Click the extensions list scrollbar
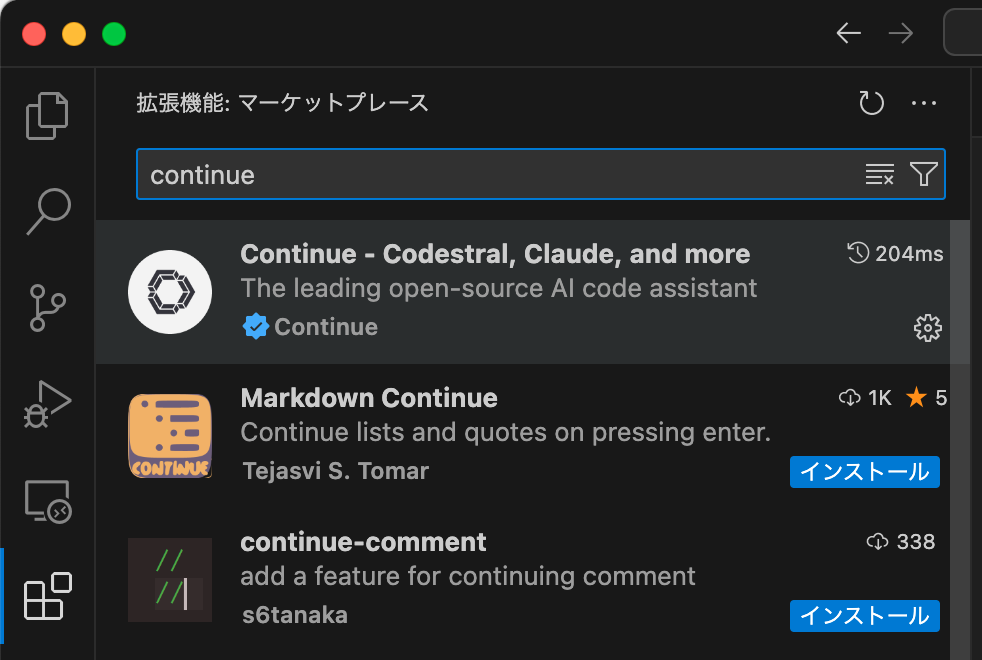 point(959,292)
